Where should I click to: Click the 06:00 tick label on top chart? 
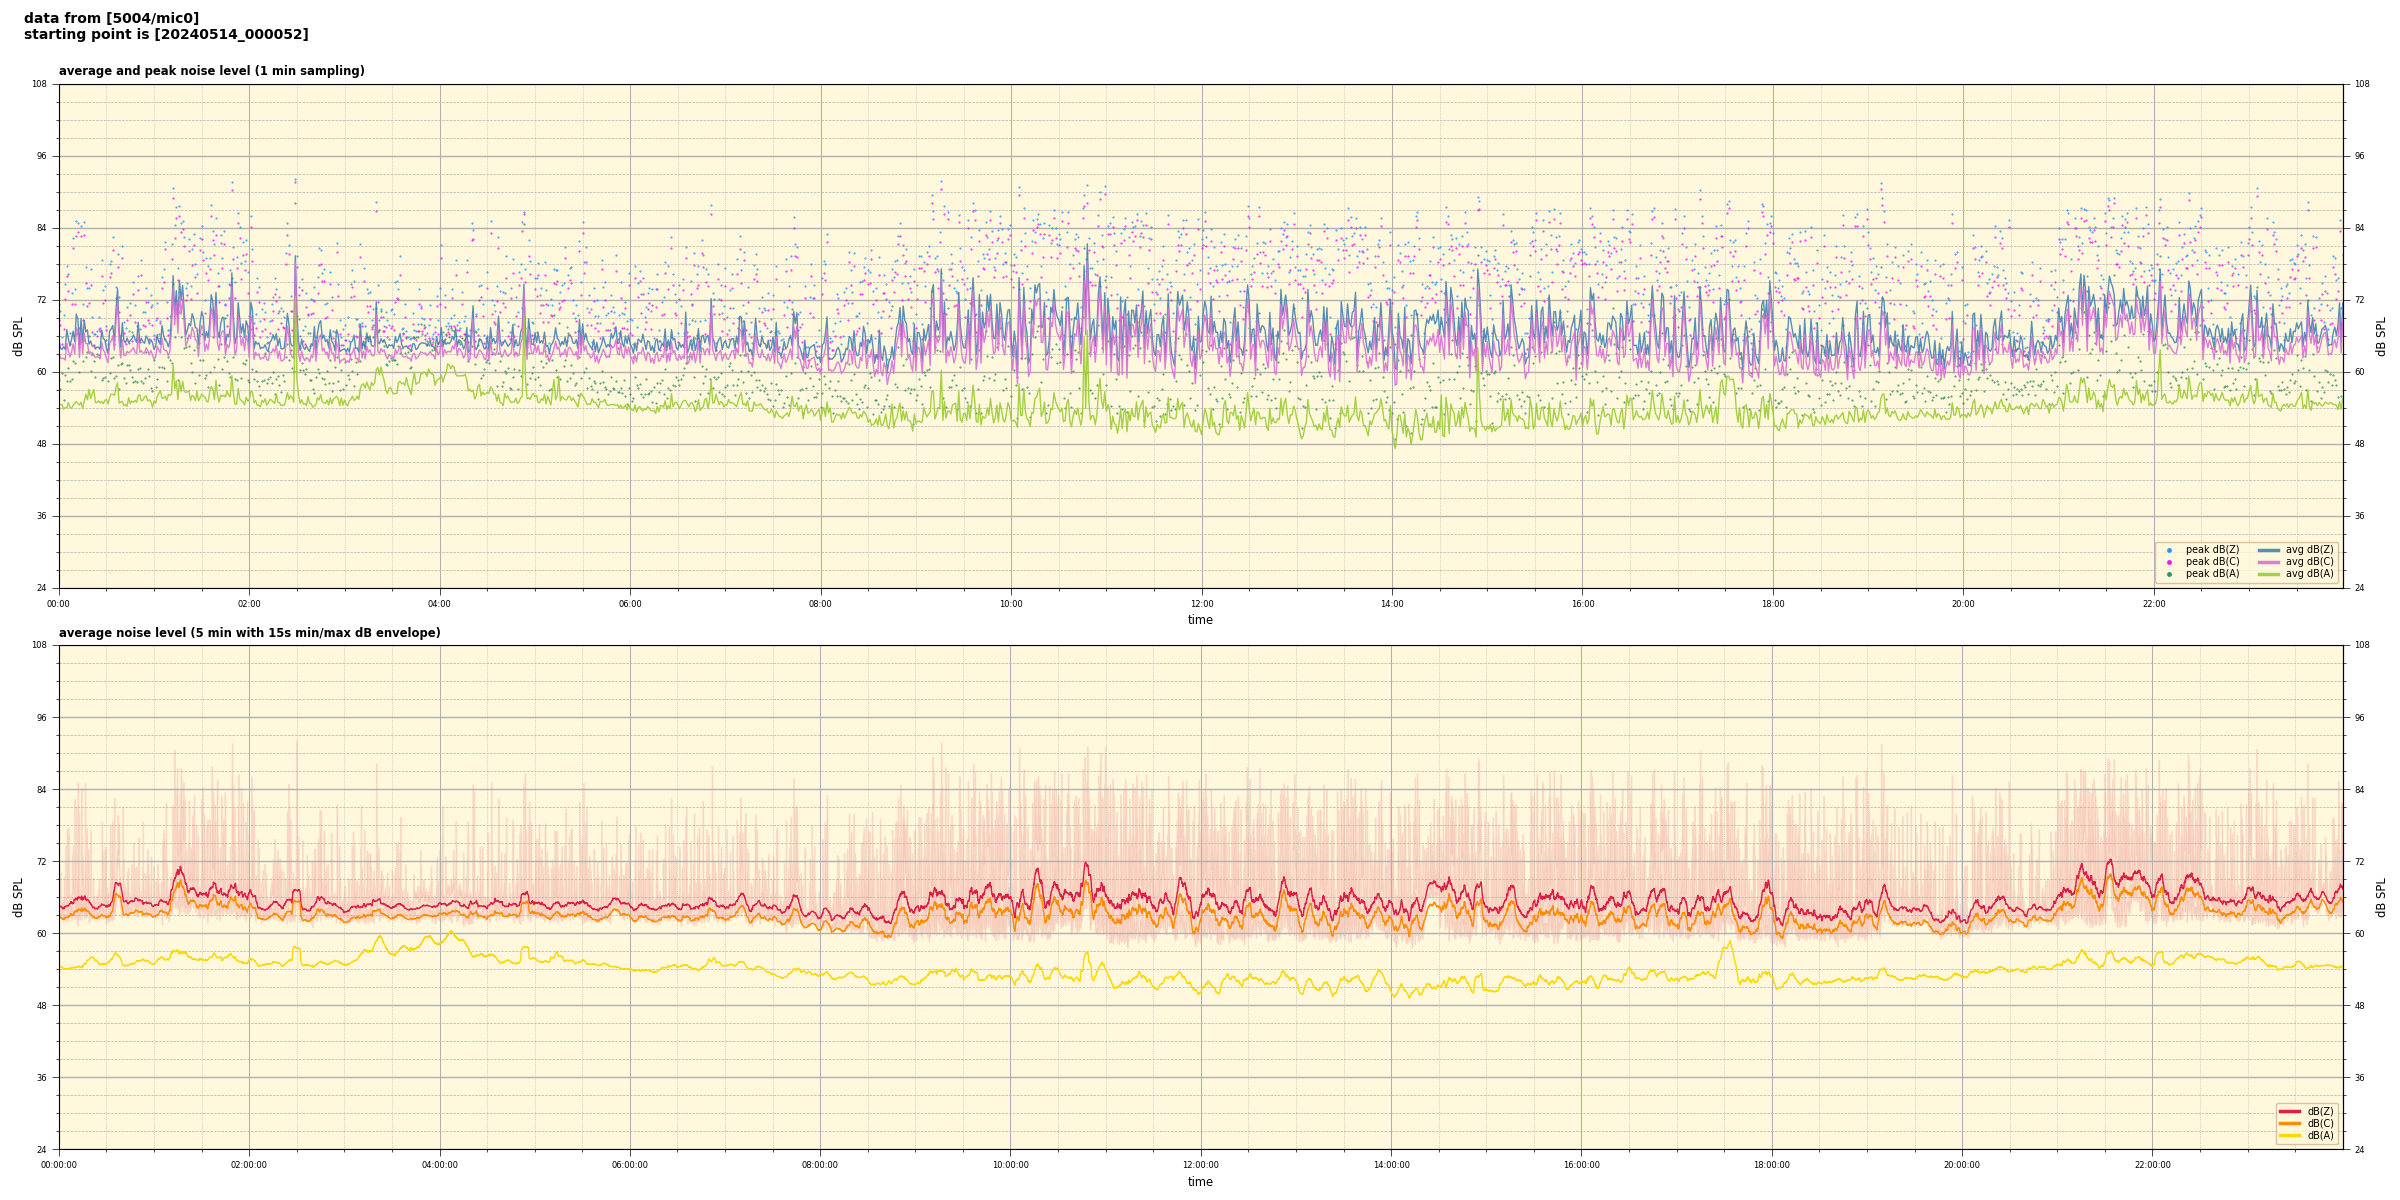[x=630, y=604]
